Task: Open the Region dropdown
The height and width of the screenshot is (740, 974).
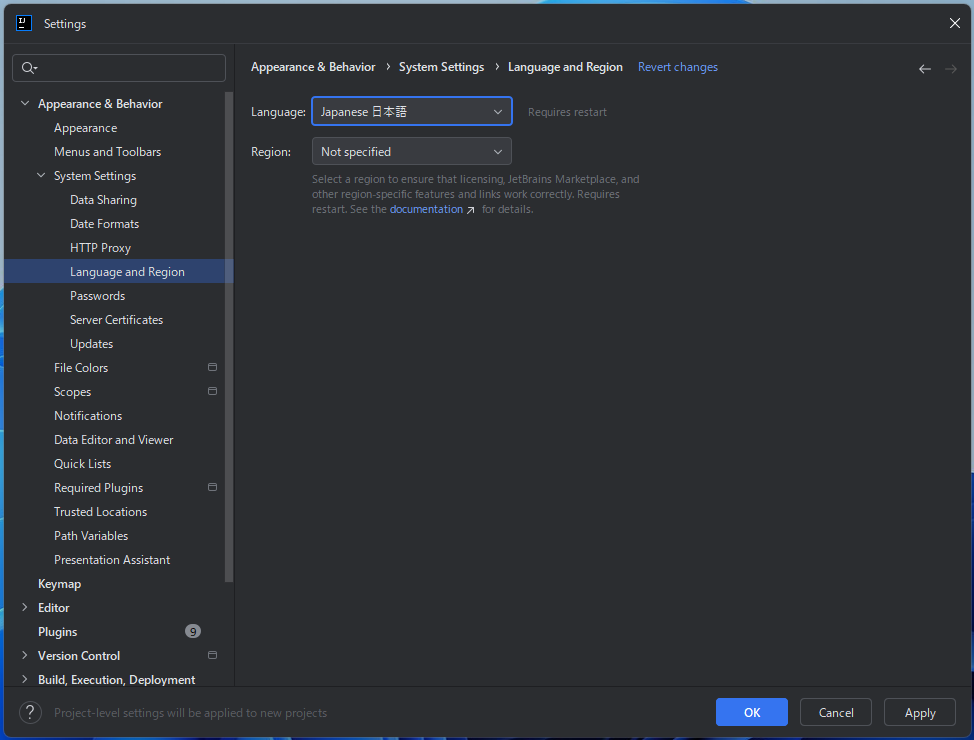Action: (x=411, y=152)
